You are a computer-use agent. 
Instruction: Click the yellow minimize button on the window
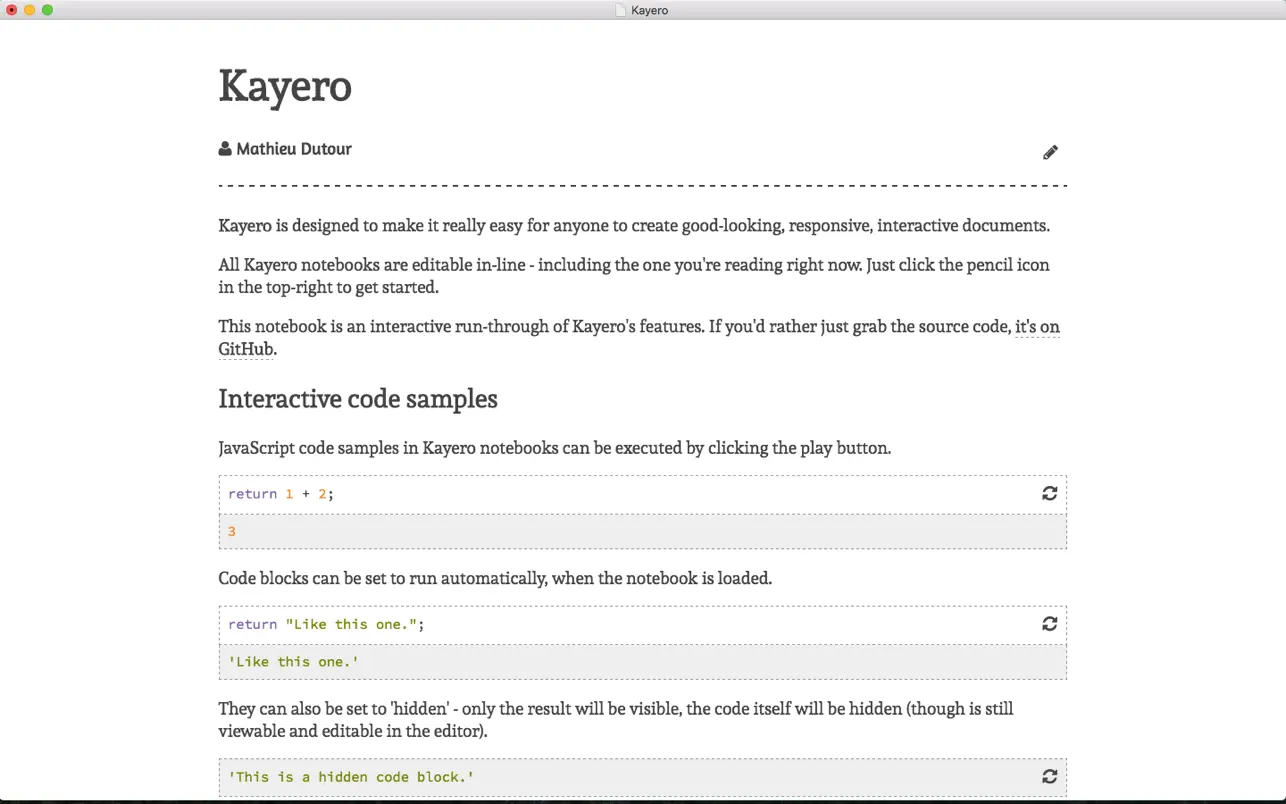pyautogui.click(x=28, y=9)
